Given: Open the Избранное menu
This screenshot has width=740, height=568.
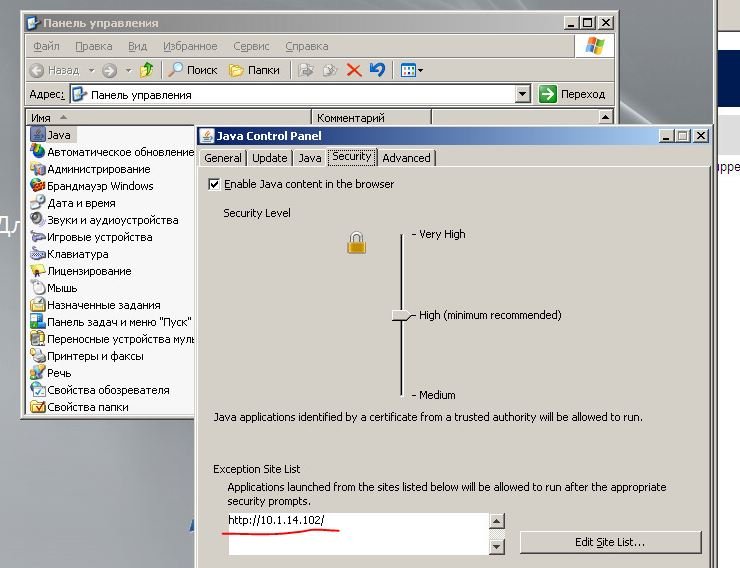Looking at the screenshot, I should pos(190,46).
